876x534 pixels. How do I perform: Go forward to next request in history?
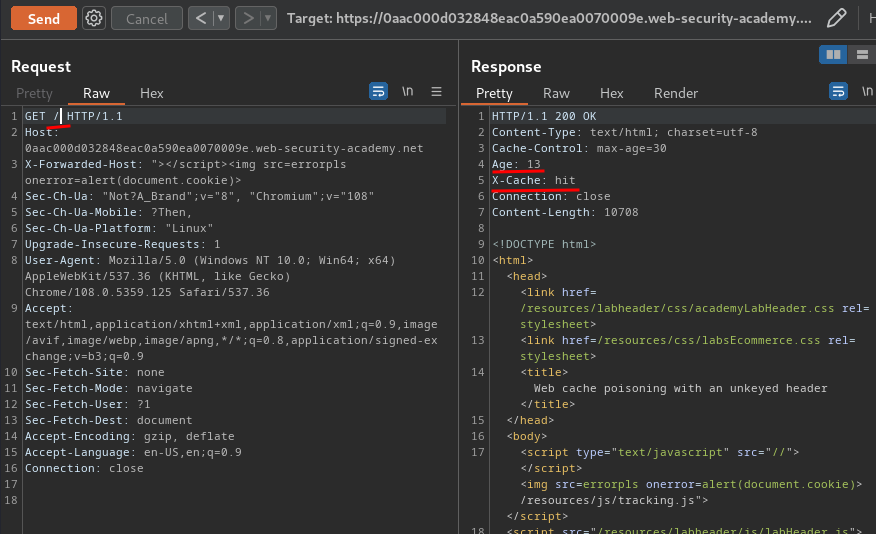click(248, 18)
